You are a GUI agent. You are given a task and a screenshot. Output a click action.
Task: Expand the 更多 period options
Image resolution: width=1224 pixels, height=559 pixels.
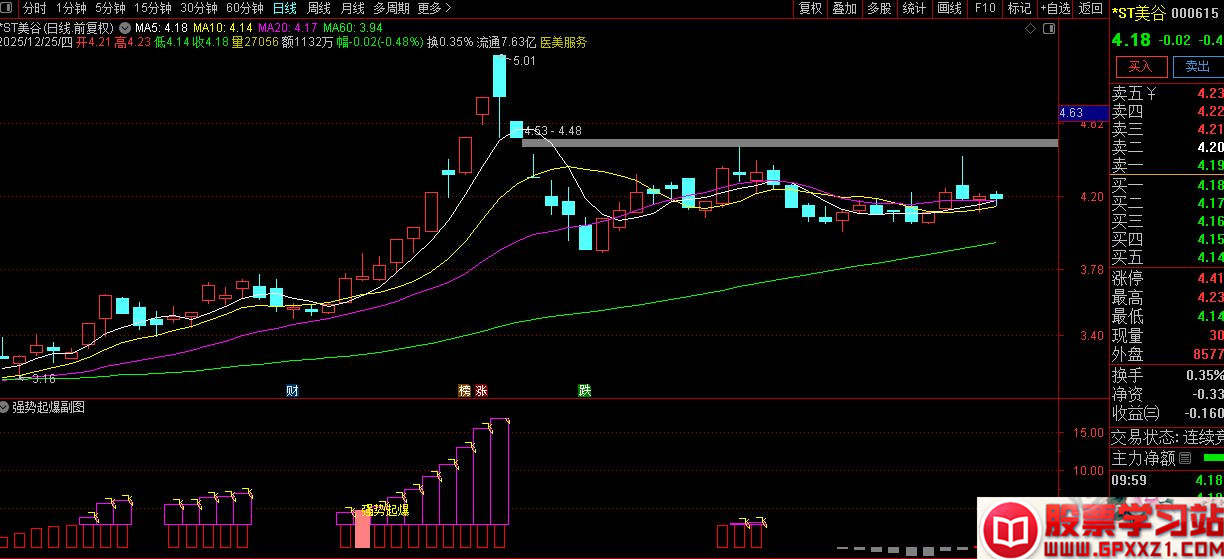434,8
